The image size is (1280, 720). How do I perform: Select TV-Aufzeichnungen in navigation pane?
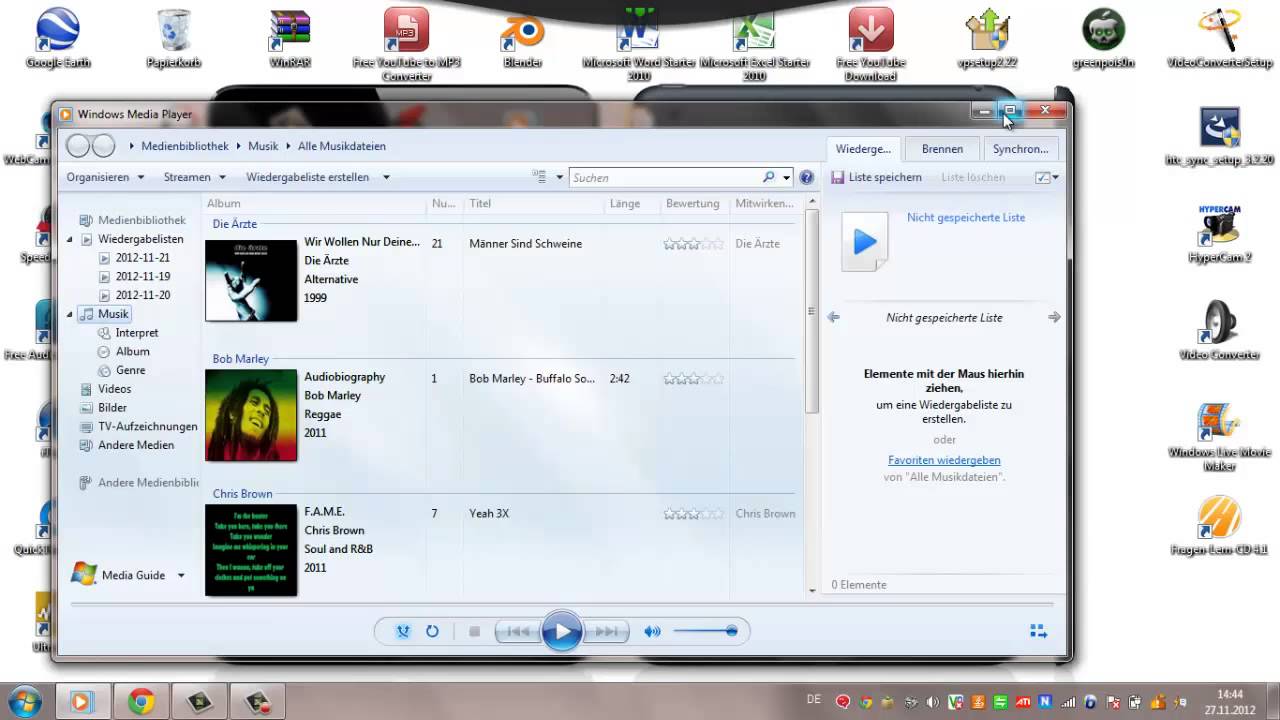(x=147, y=426)
